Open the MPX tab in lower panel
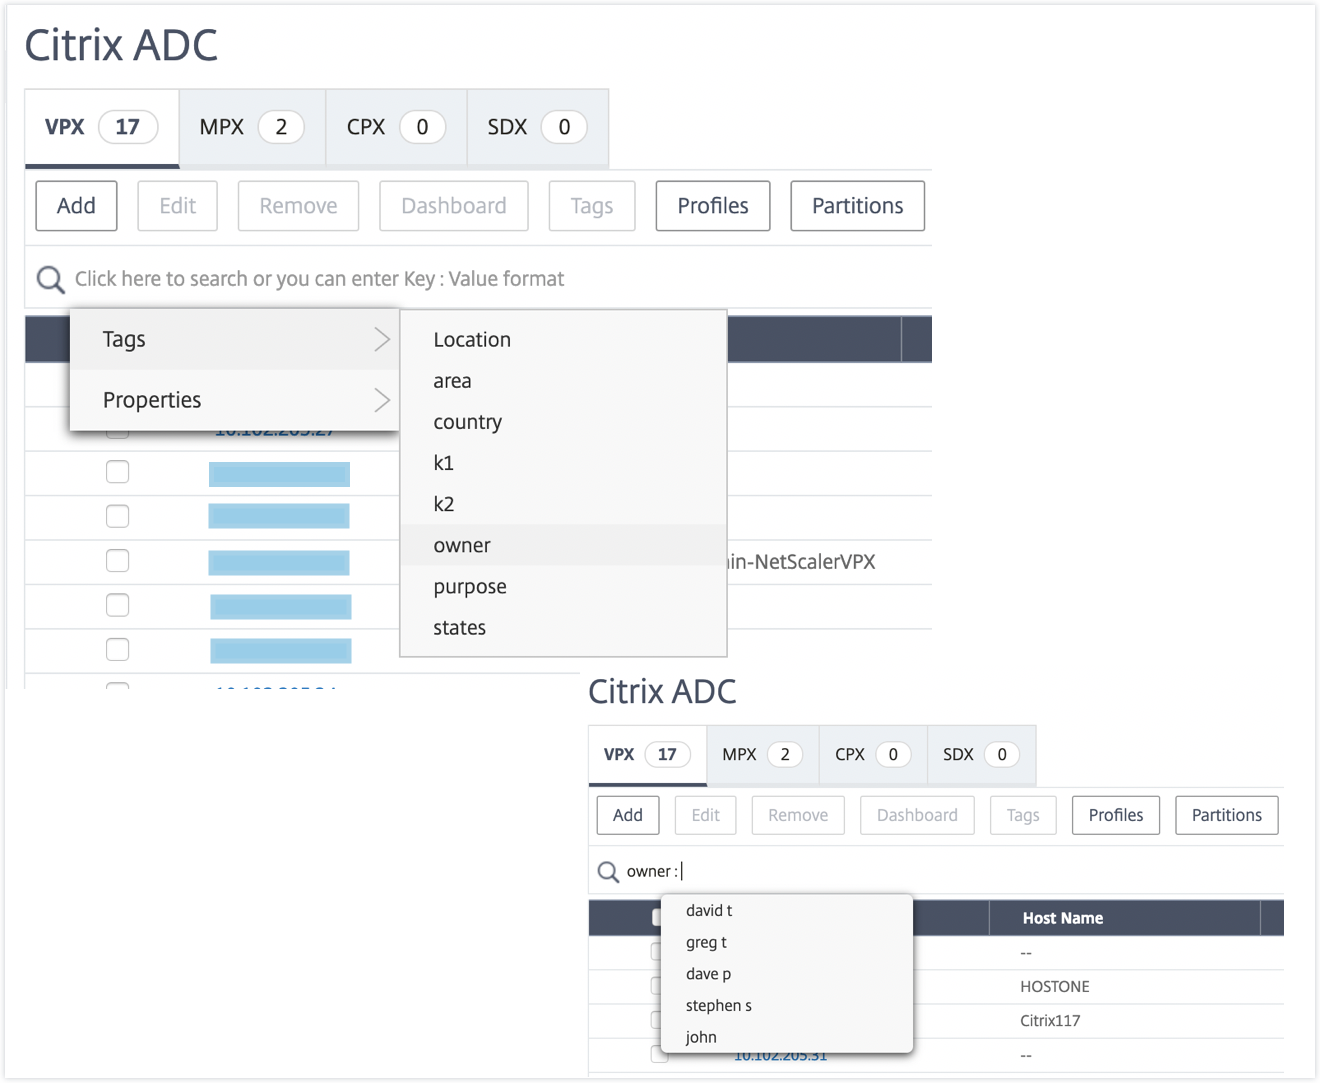1320x1083 pixels. (763, 755)
